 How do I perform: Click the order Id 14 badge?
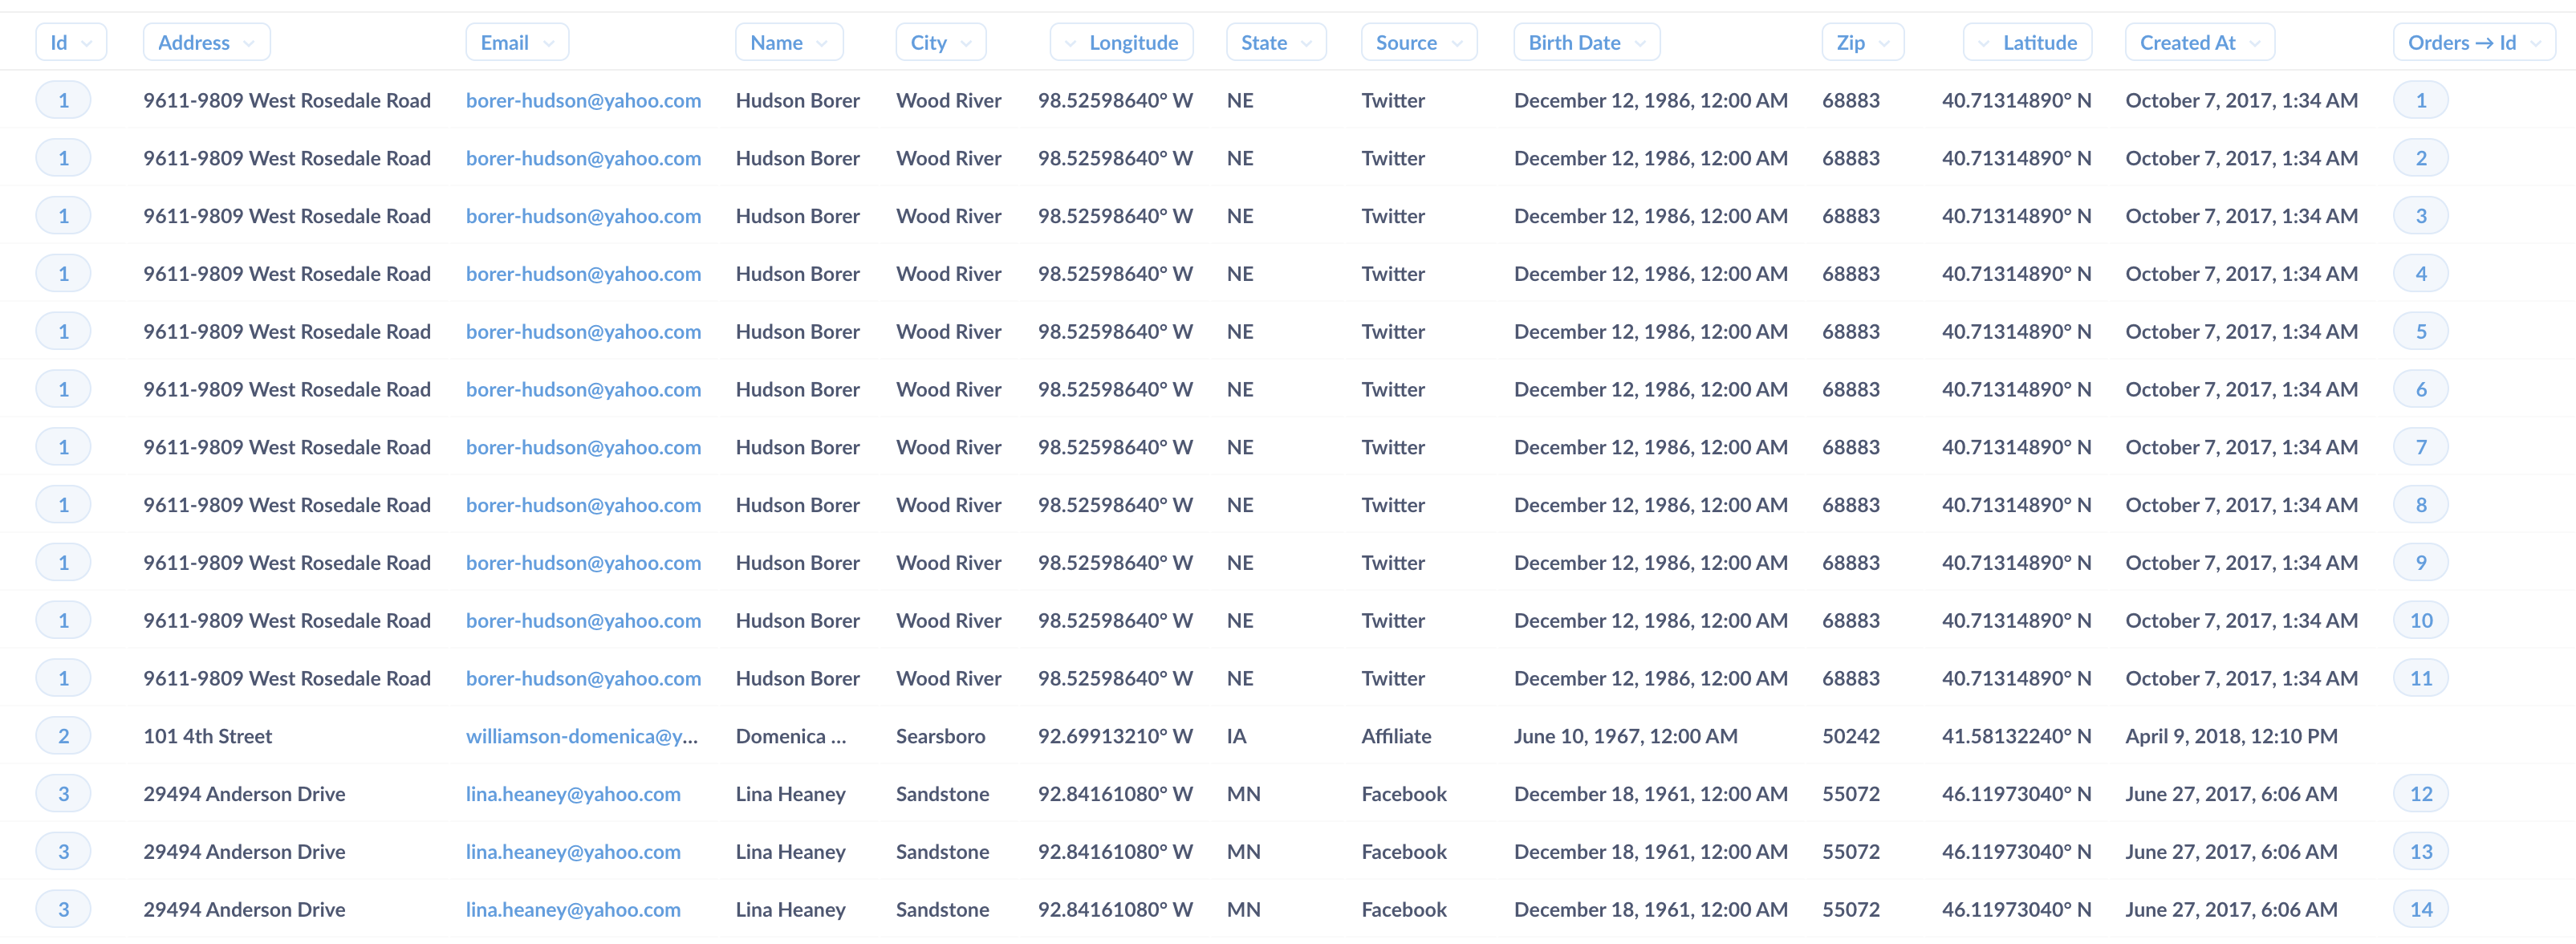(x=2420, y=910)
